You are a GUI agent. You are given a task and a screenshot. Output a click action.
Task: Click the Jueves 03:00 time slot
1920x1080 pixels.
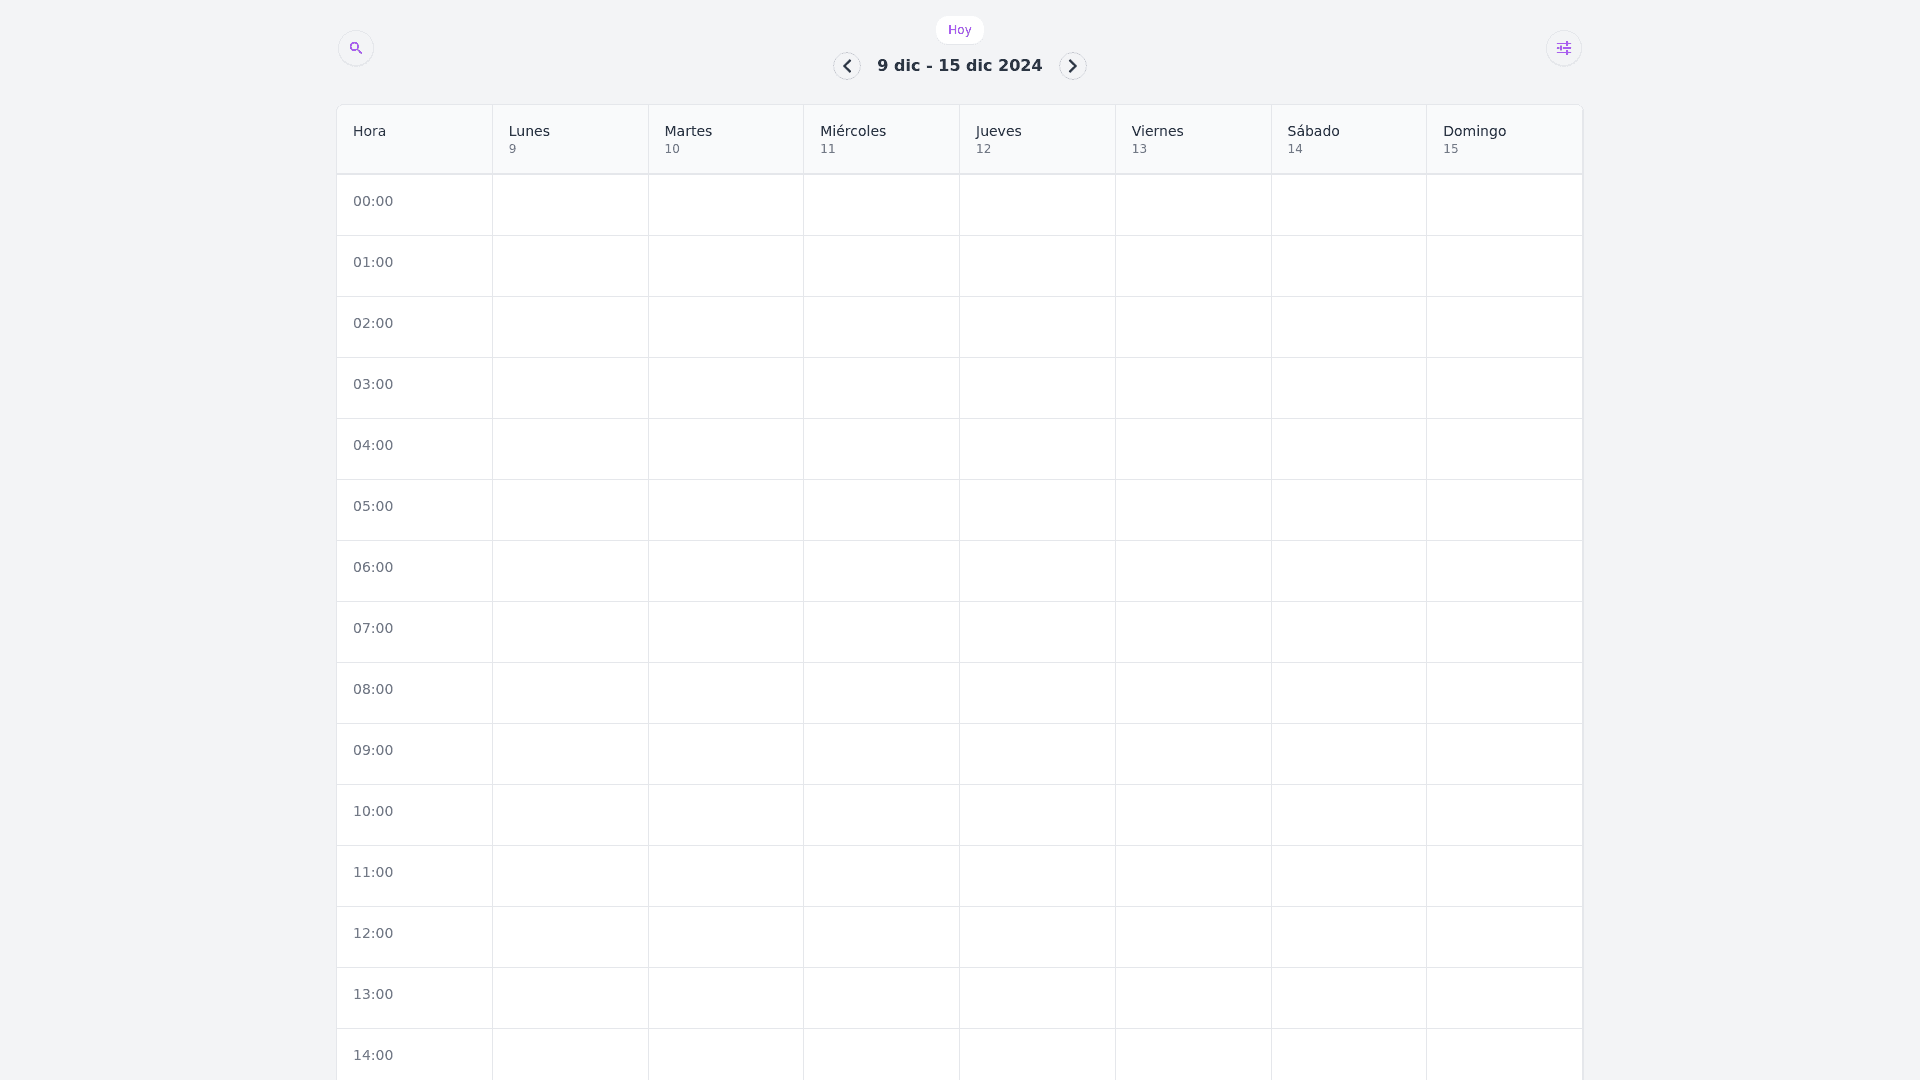1037,388
